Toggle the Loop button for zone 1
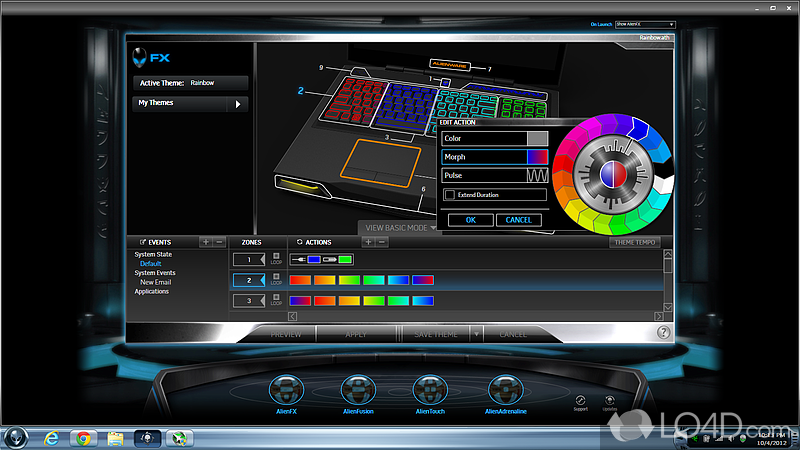The image size is (800, 450). pos(276,259)
